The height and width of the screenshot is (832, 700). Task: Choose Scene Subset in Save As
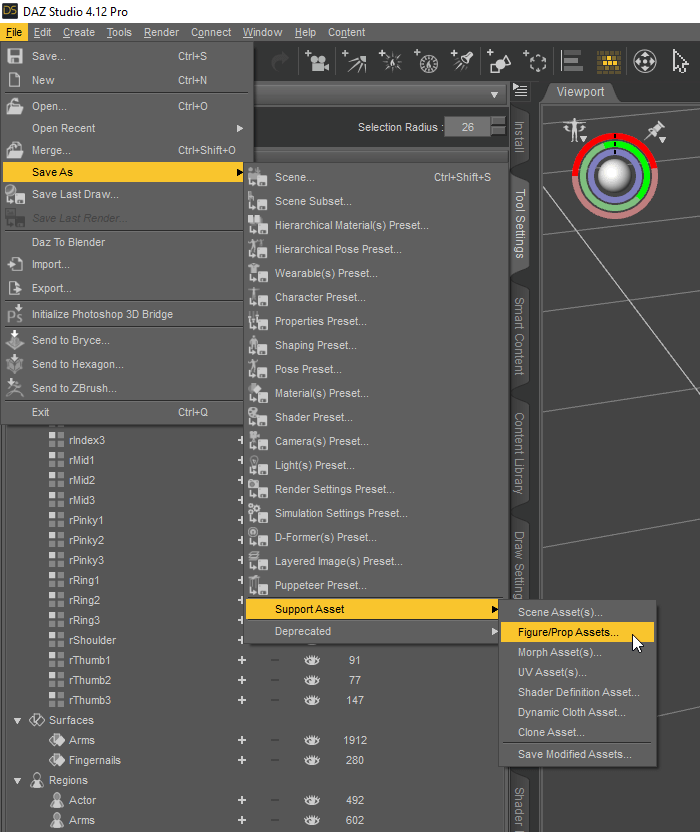(x=375, y=201)
